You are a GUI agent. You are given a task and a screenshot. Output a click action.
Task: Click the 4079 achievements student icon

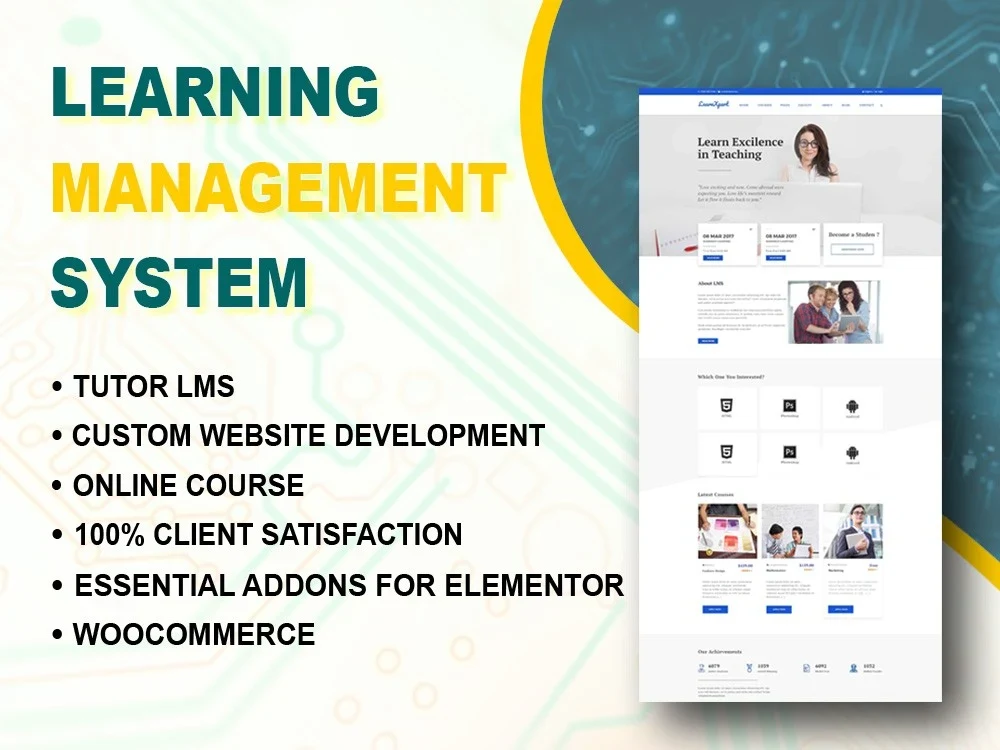(702, 668)
